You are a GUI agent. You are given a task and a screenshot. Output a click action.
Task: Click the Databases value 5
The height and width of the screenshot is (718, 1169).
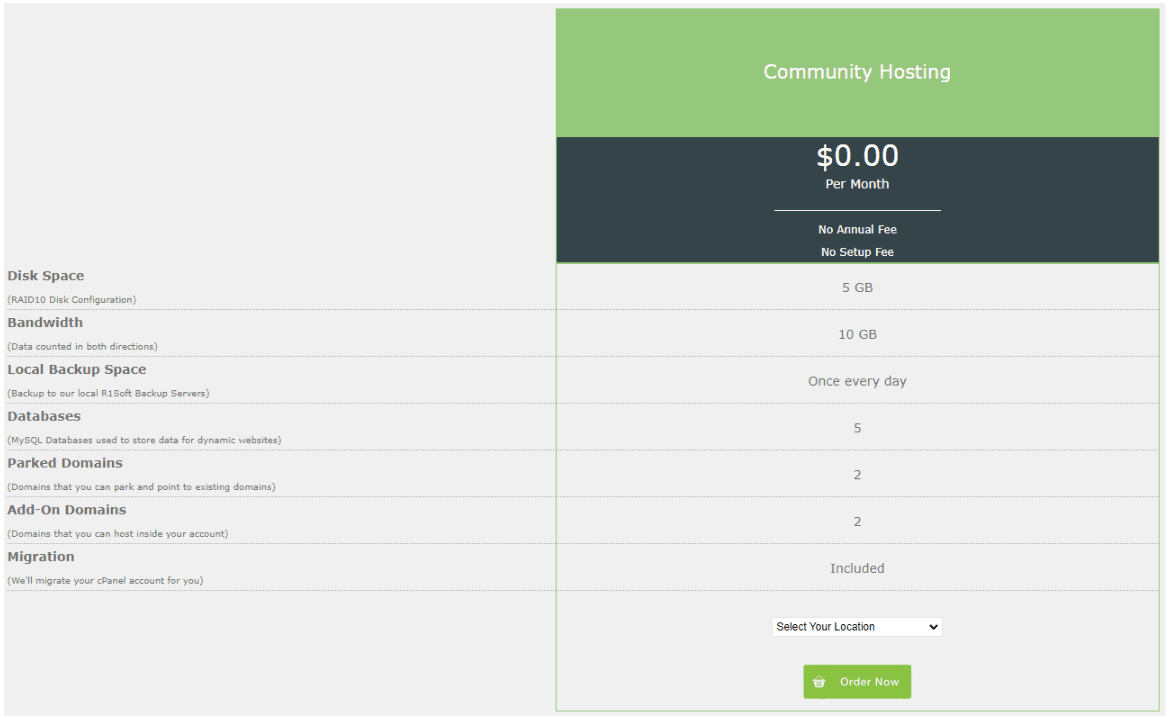point(857,428)
